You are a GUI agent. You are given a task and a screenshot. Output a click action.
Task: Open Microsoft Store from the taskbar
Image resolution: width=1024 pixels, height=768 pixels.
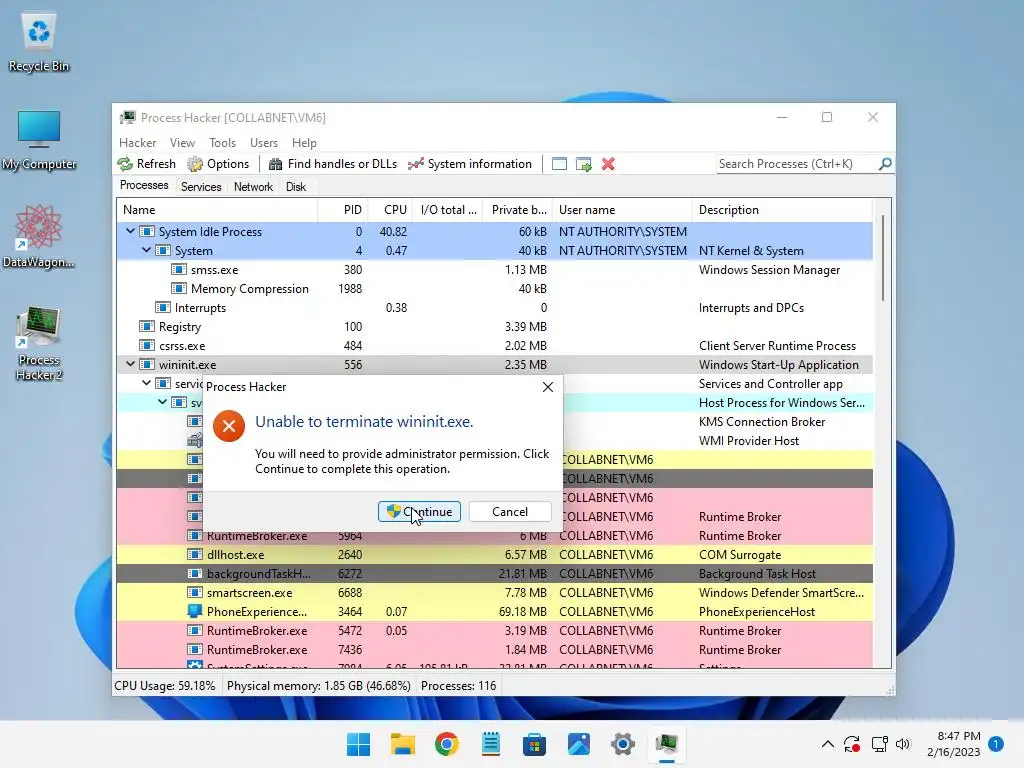tap(534, 744)
